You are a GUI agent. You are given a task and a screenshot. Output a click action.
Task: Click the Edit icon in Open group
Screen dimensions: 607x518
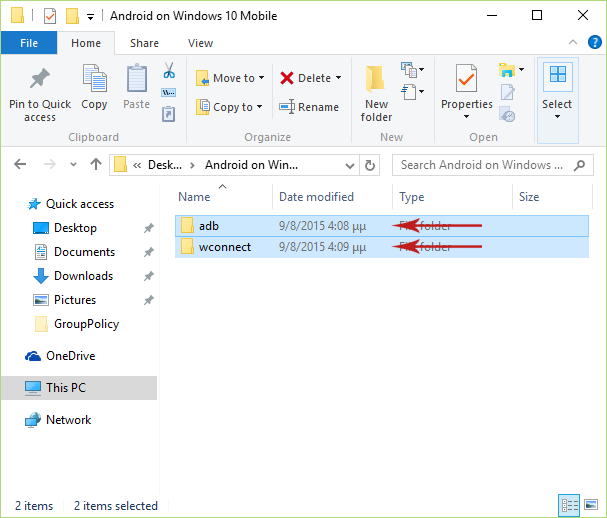click(508, 92)
